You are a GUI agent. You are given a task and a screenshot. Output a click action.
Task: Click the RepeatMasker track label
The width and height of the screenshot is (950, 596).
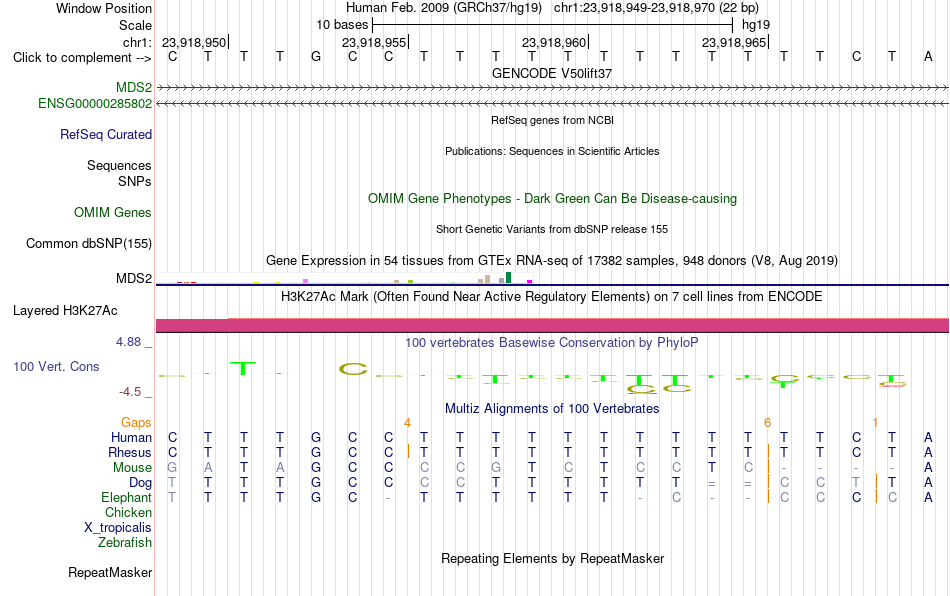[110, 572]
